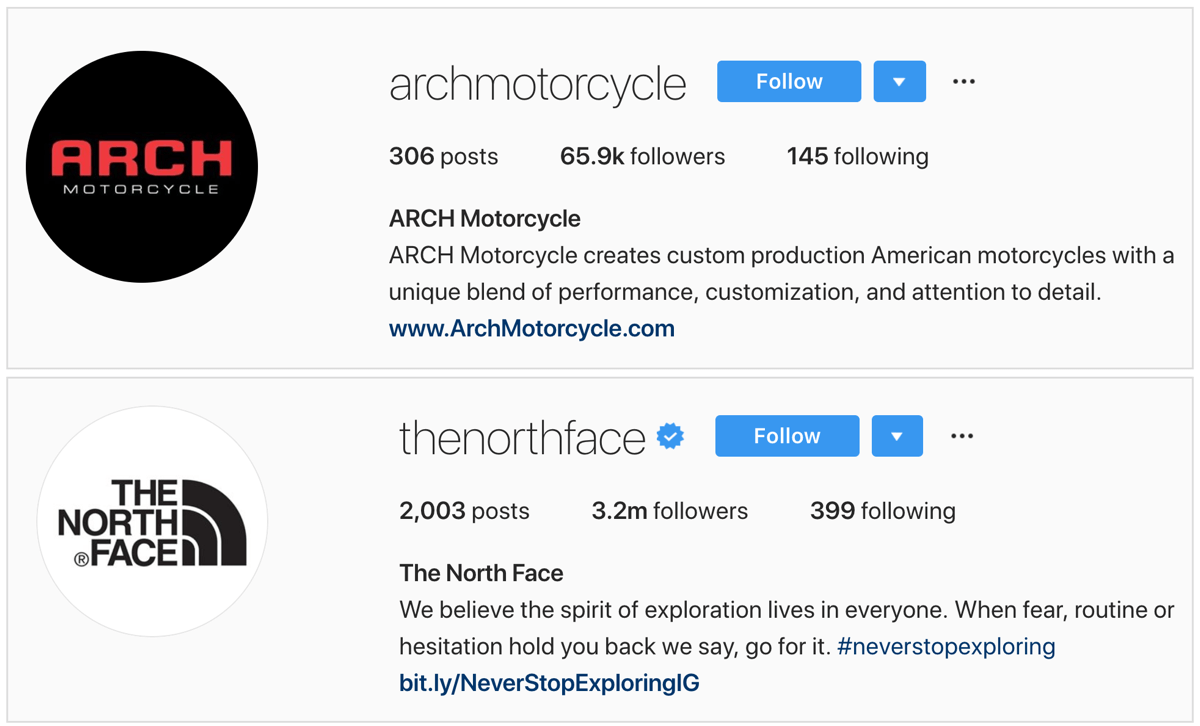The height and width of the screenshot is (726, 1200).
Task: Click the blue verified badge on thenorthface
Action: (670, 437)
